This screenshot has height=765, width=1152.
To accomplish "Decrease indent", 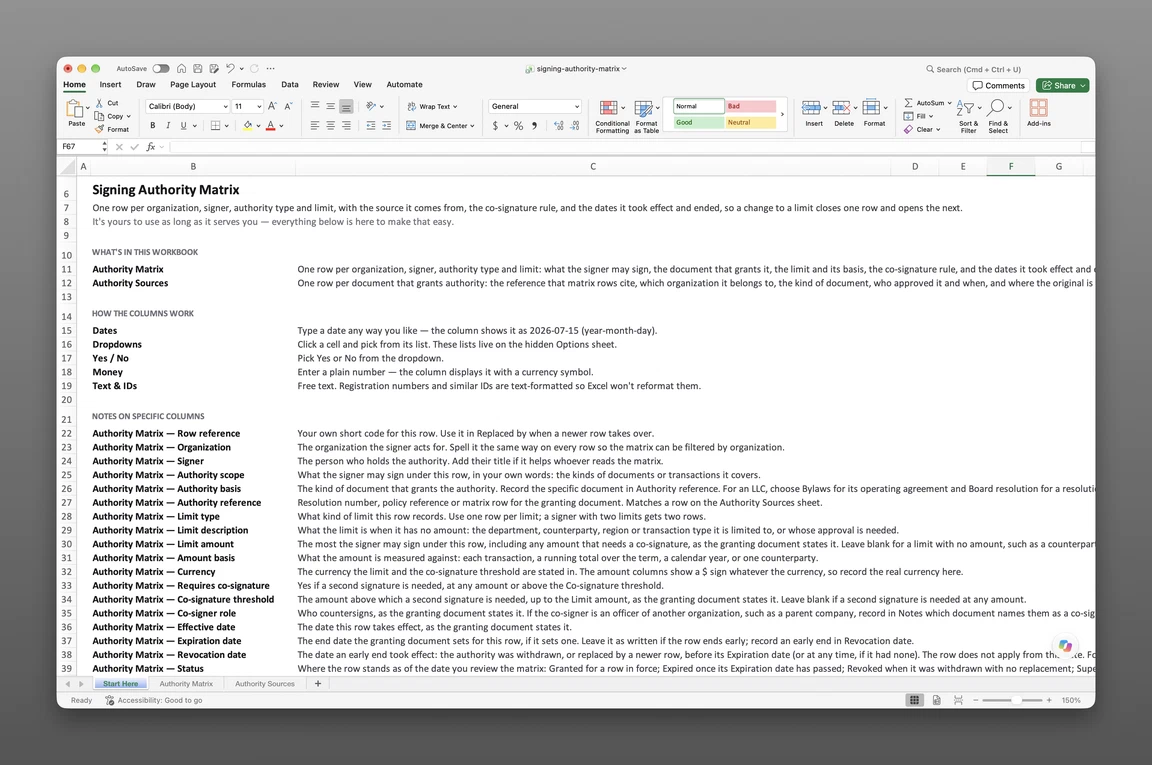I will [370, 126].
